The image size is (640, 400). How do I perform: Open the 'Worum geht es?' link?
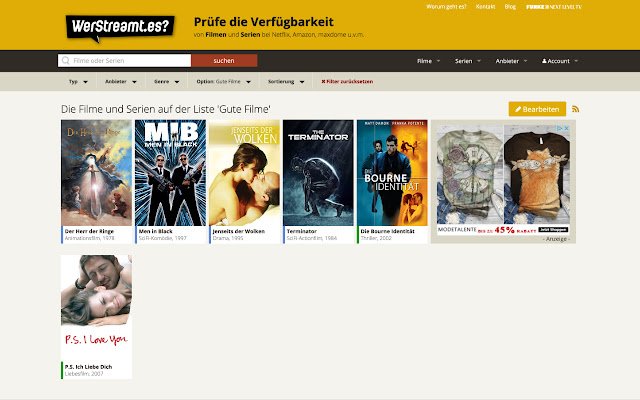(446, 7)
